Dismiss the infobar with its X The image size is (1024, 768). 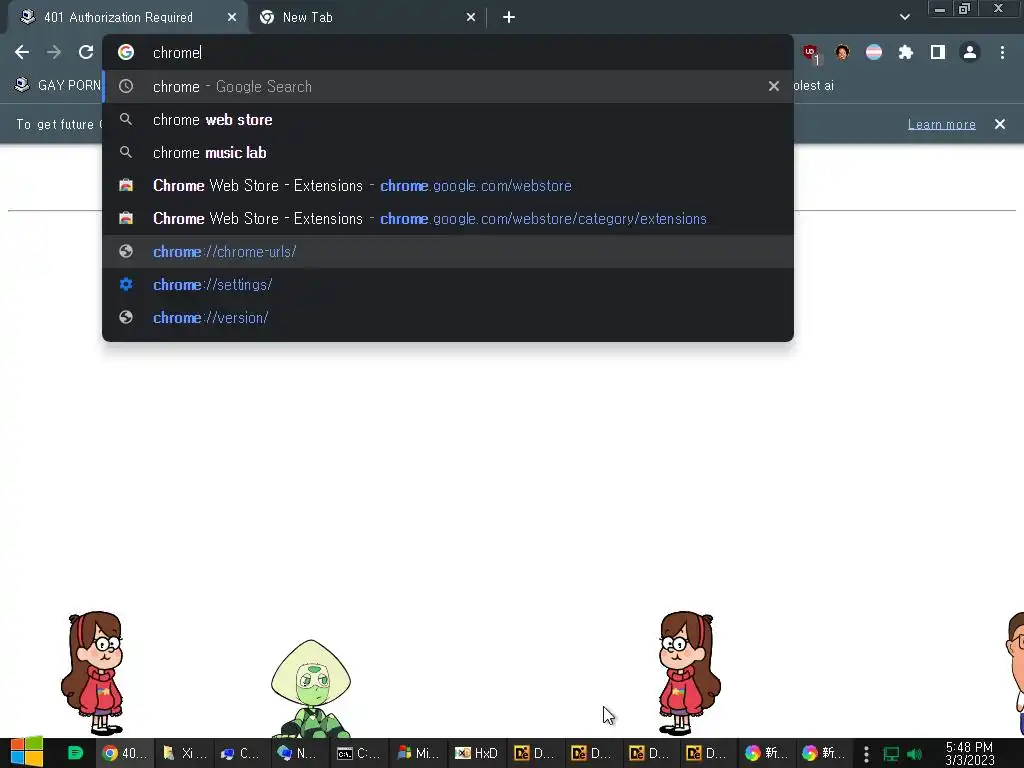coord(999,124)
